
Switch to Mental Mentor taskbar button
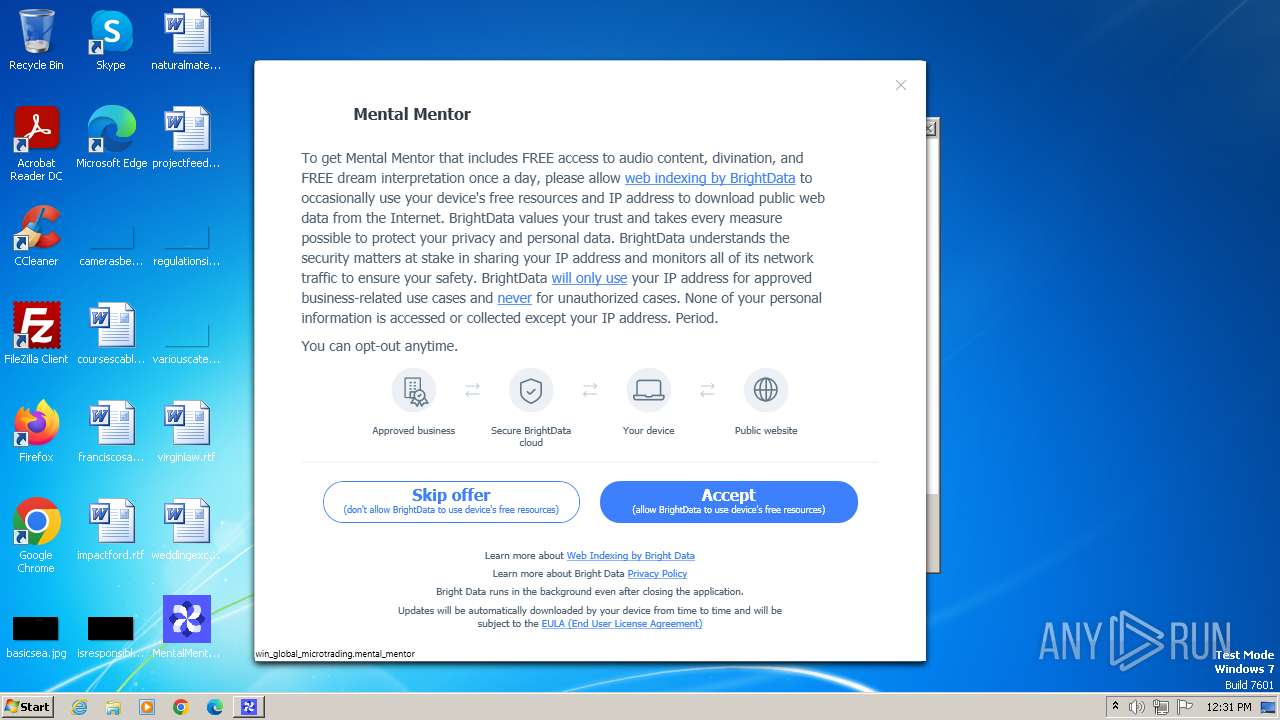[249, 707]
